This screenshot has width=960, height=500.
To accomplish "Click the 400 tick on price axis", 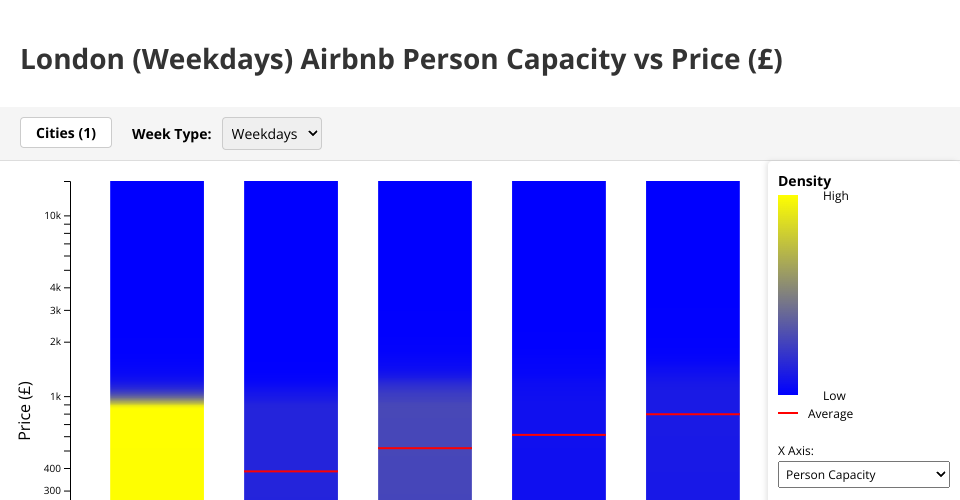I will 53,469.
